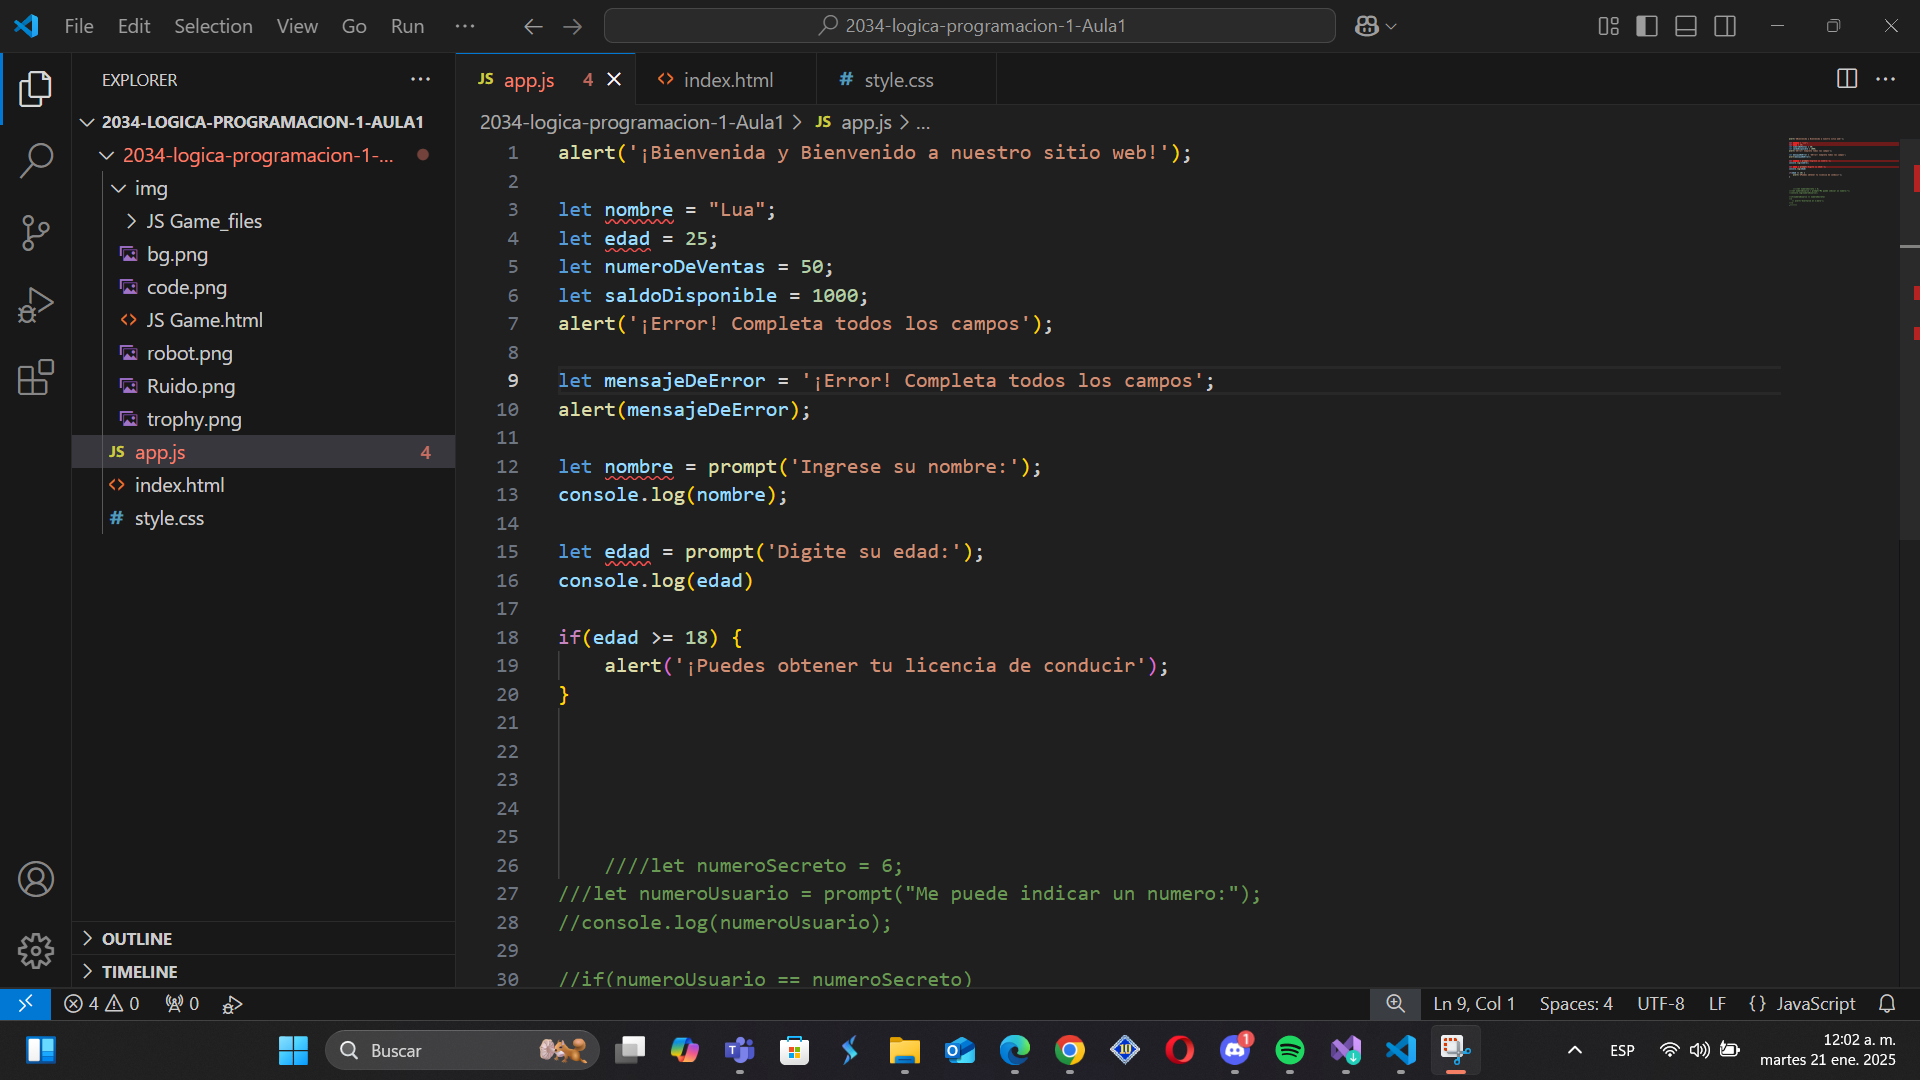Open File Explorer from the taskbar
Screen dimensions: 1920x1080
tap(904, 1050)
